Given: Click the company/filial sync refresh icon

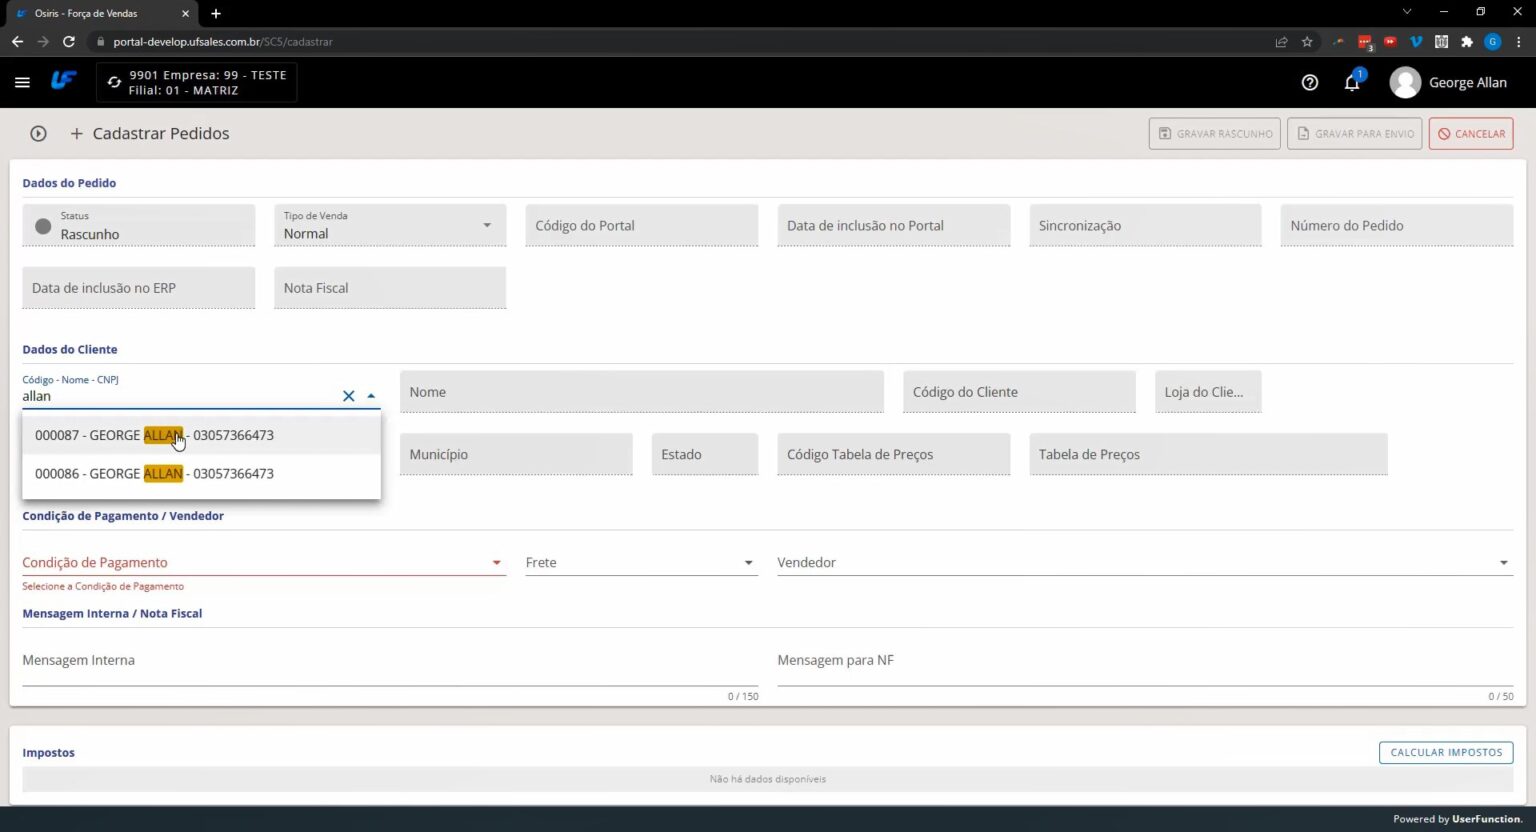Looking at the screenshot, I should (113, 83).
